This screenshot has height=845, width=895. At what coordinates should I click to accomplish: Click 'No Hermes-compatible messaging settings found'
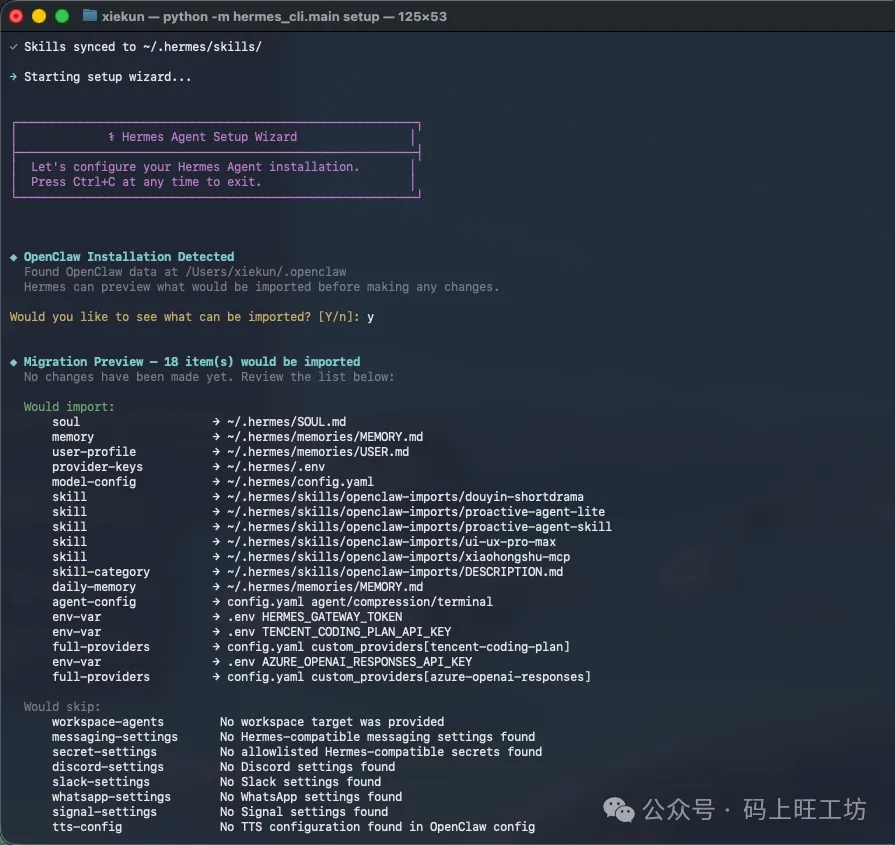pos(378,737)
